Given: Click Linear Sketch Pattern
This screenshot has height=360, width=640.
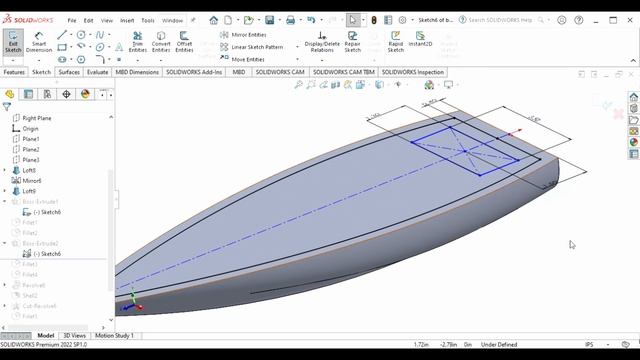Looking at the screenshot, I should coord(252,47).
